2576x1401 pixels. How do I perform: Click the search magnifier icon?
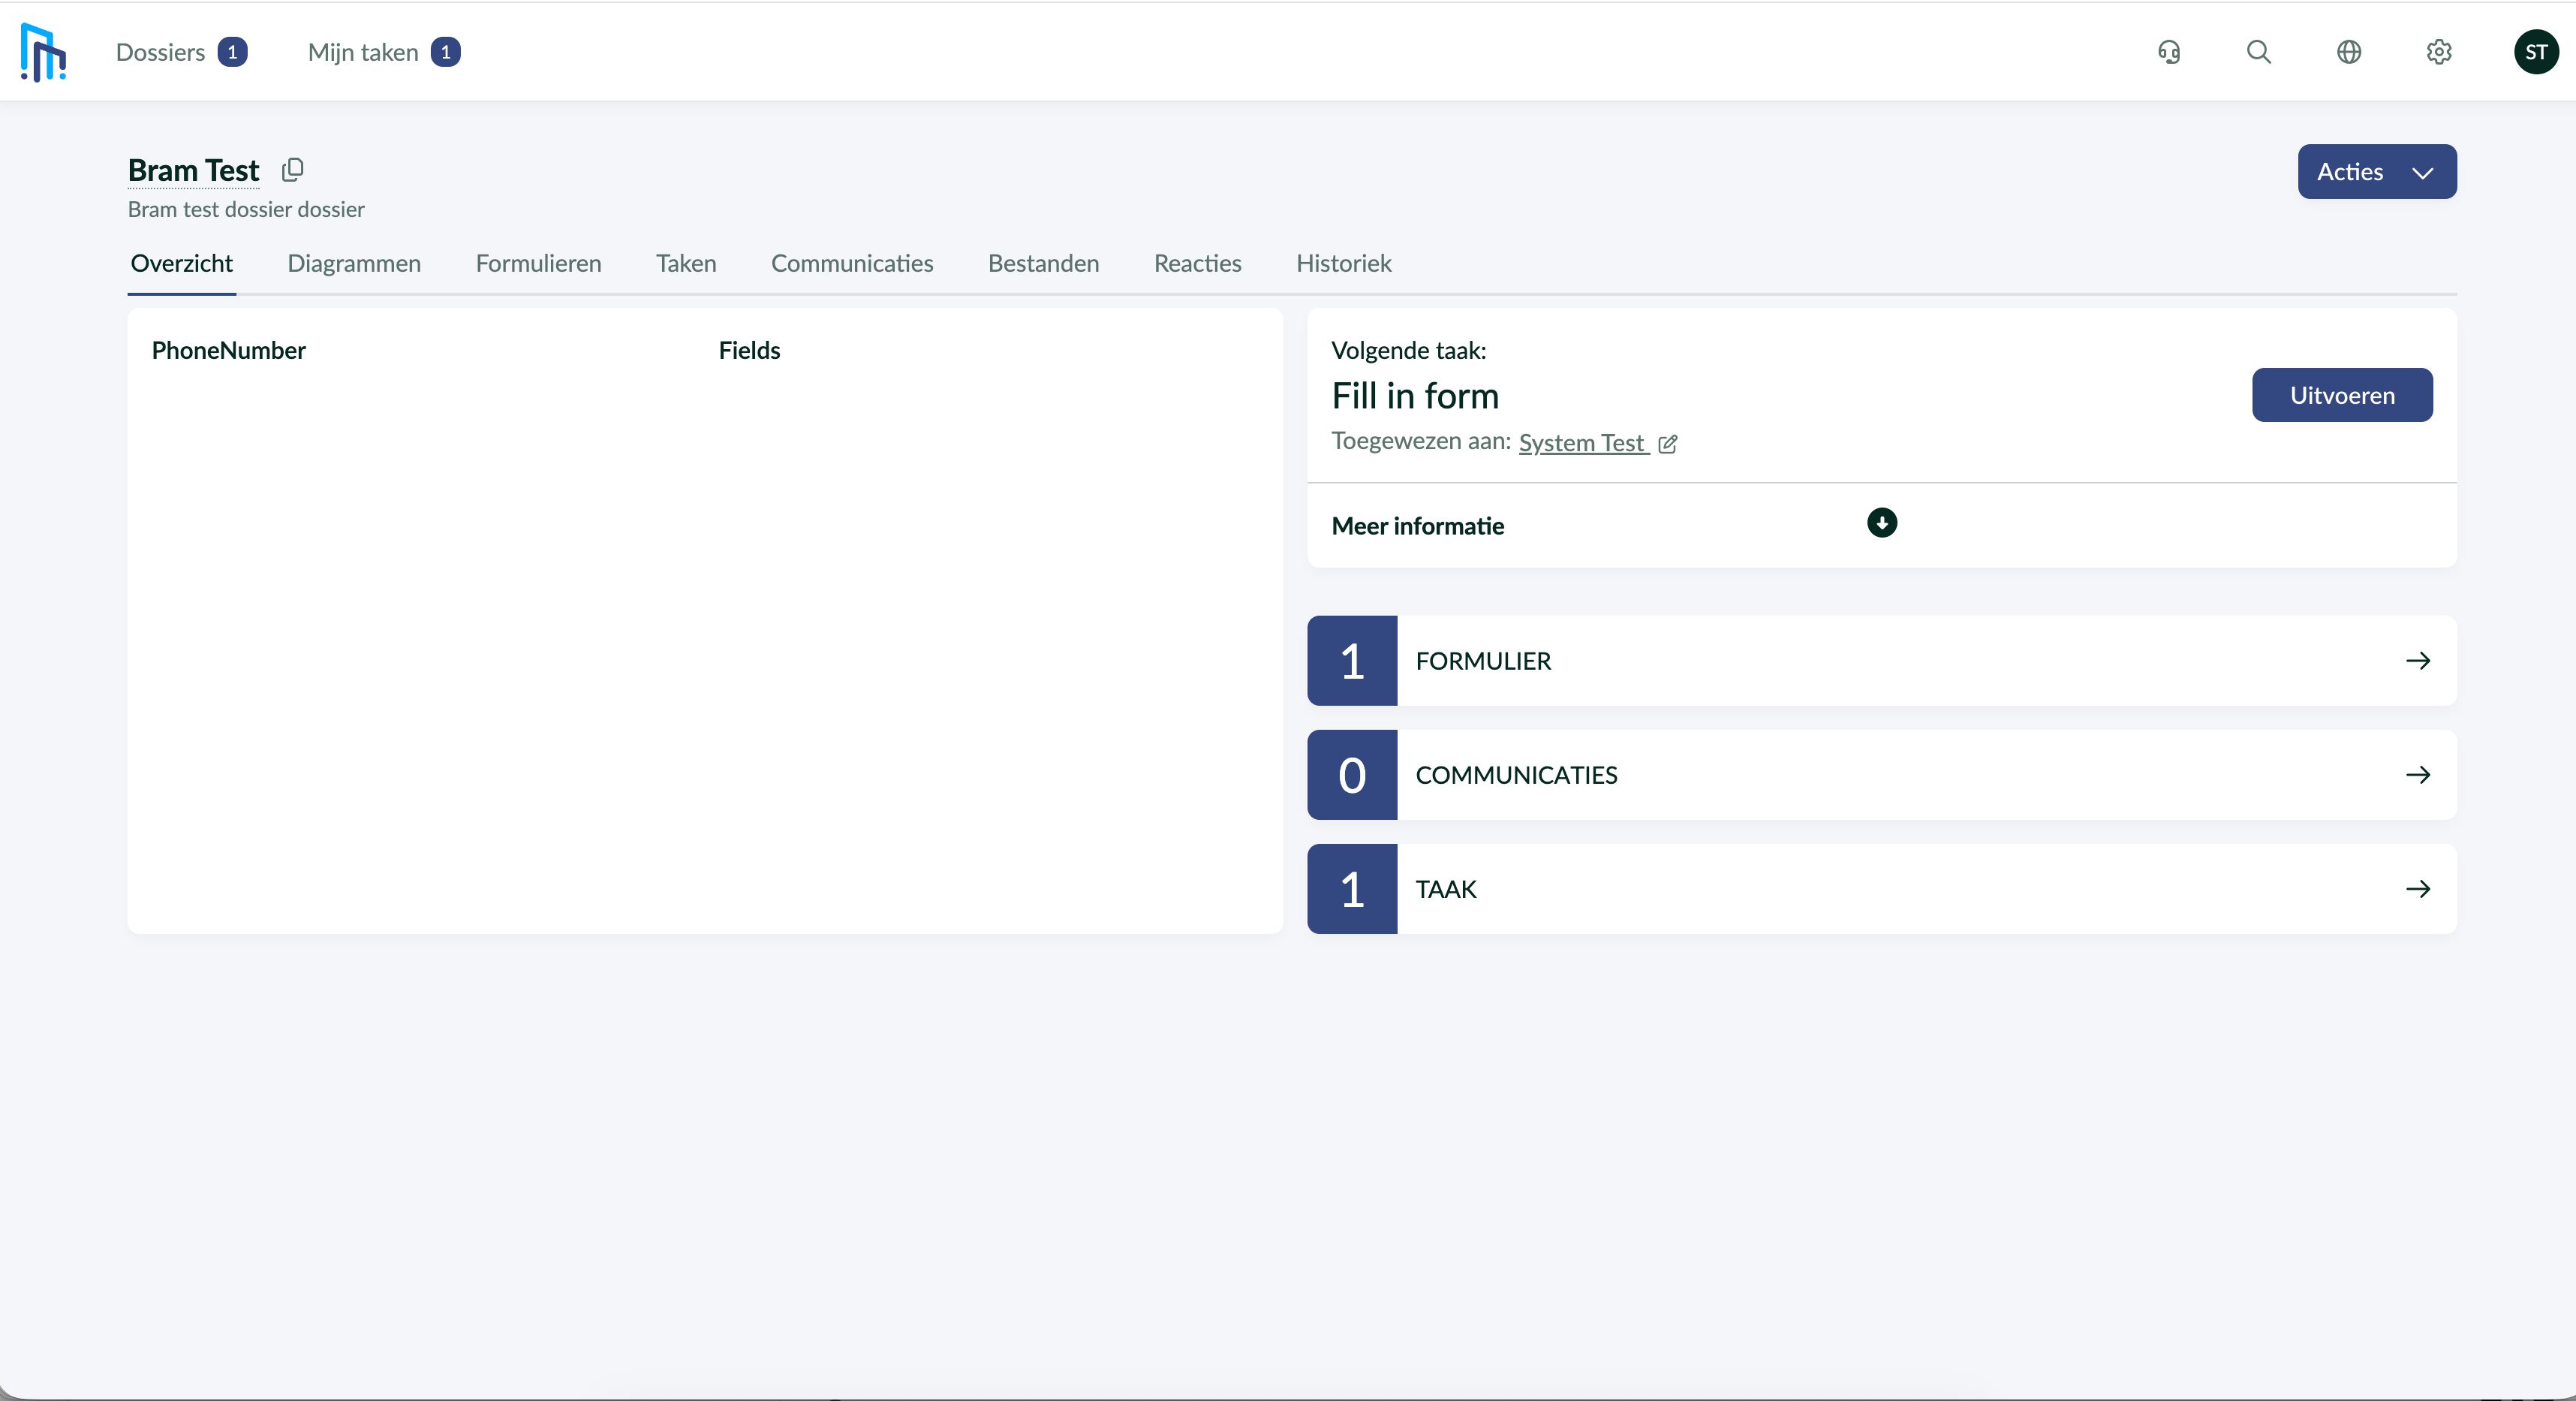click(2258, 52)
